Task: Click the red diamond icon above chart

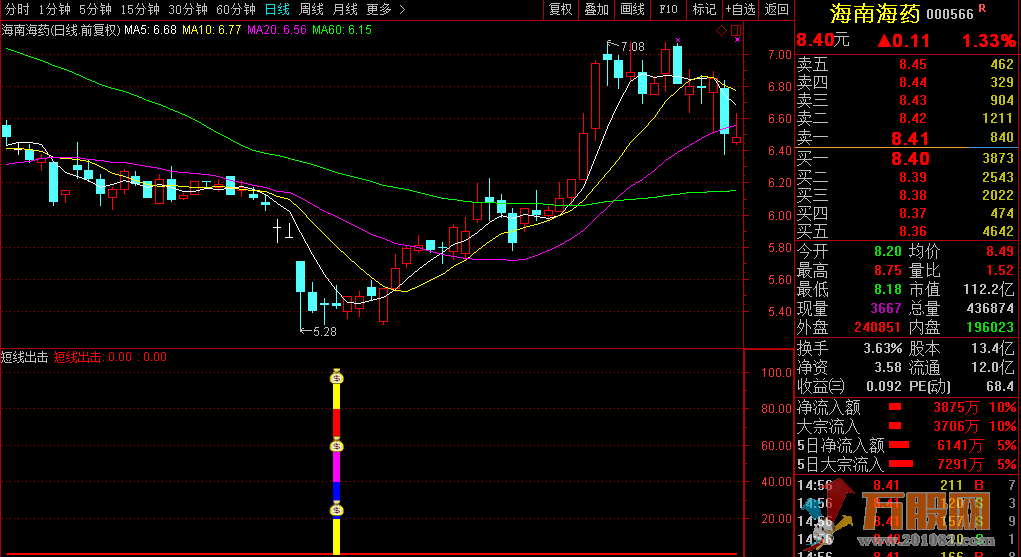Action: (x=721, y=30)
